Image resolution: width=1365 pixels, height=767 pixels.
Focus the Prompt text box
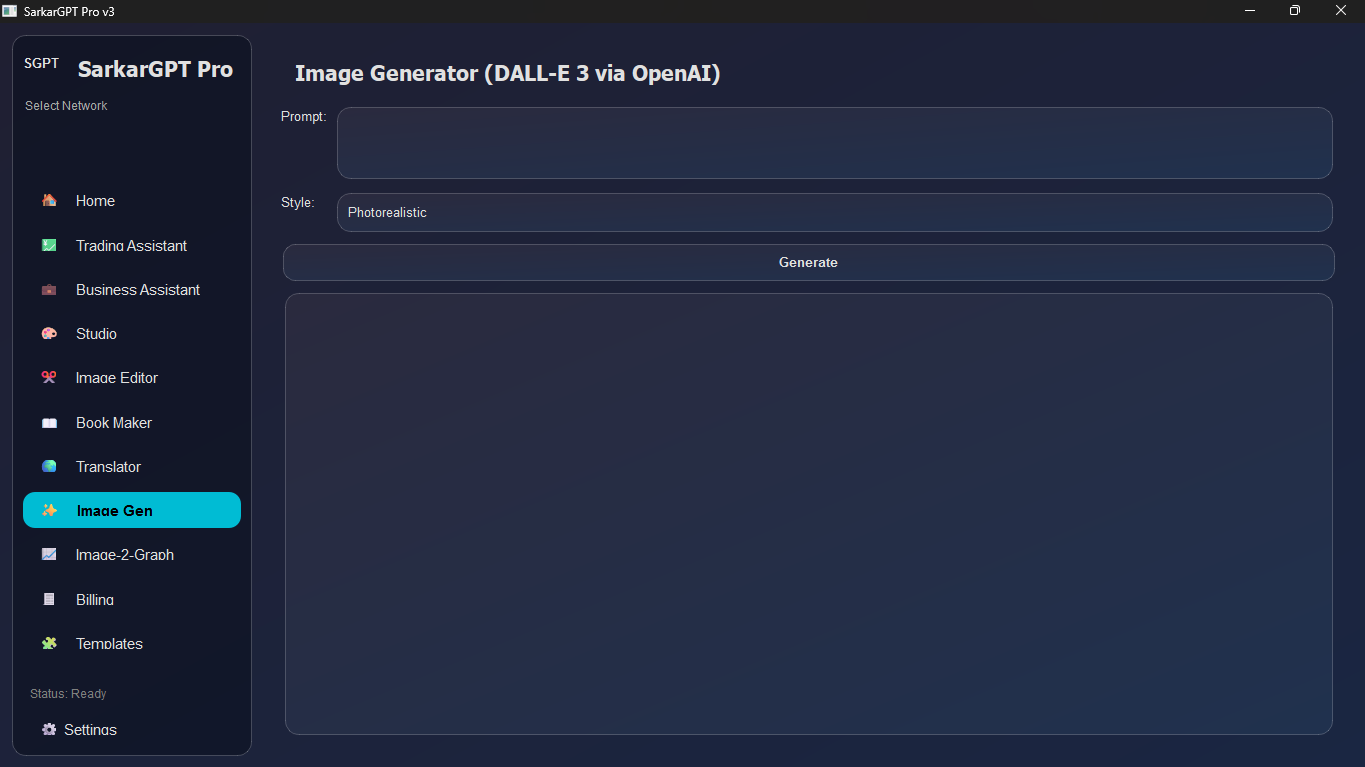(835, 143)
